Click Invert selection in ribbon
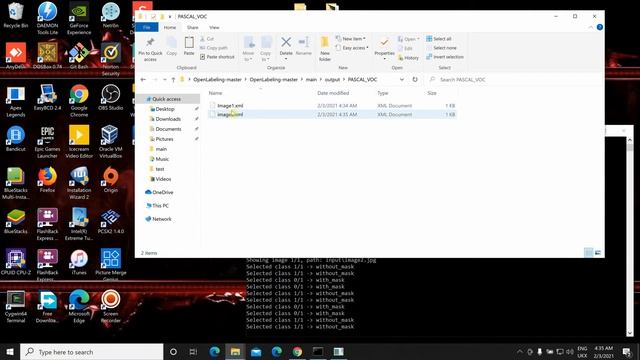Image resolution: width=640 pixels, height=360 pixels. 445,57
